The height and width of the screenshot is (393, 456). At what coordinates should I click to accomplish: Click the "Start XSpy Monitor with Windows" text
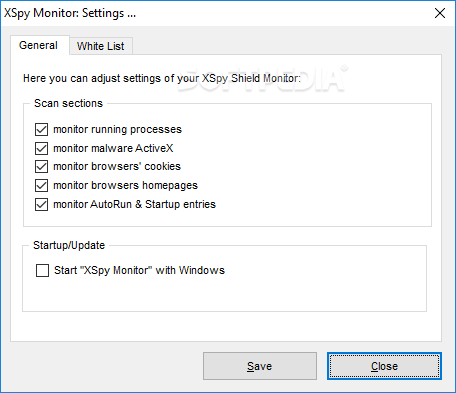tap(139, 270)
